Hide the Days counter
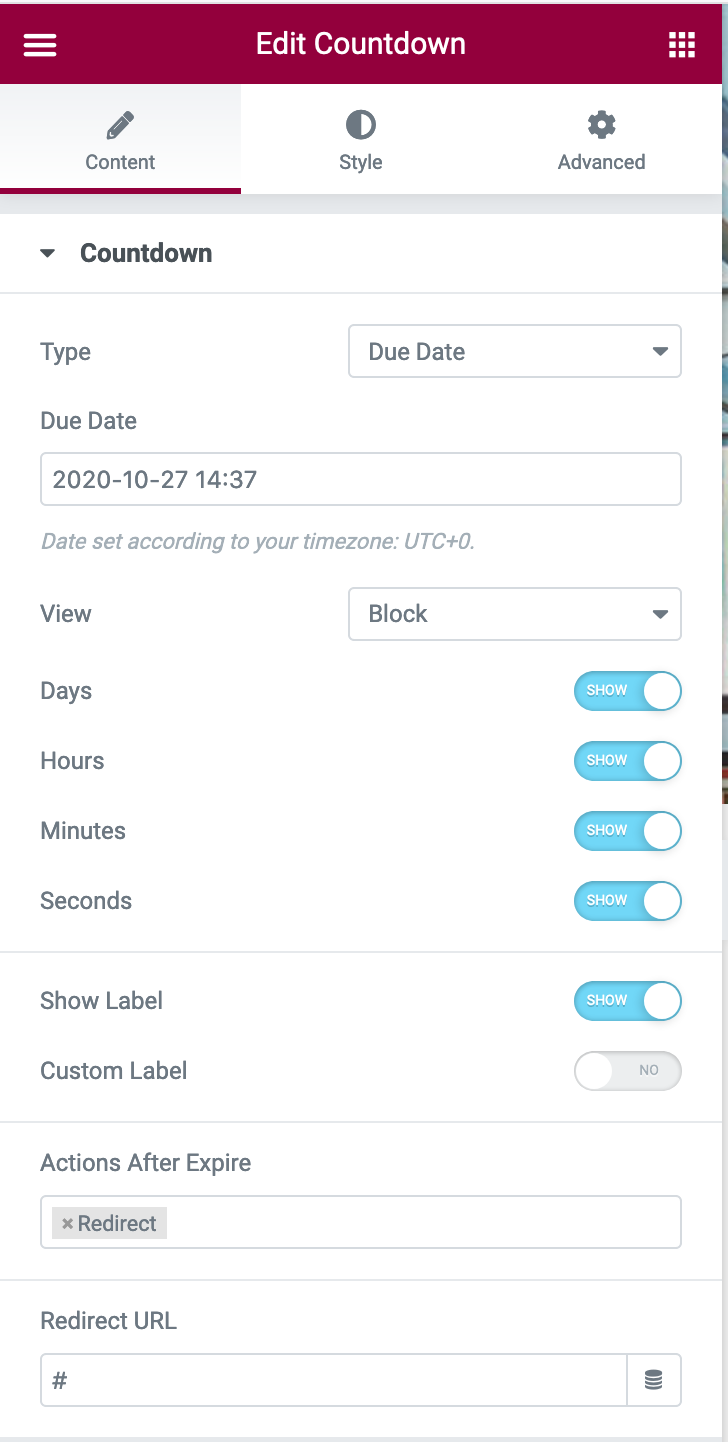 (x=627, y=691)
